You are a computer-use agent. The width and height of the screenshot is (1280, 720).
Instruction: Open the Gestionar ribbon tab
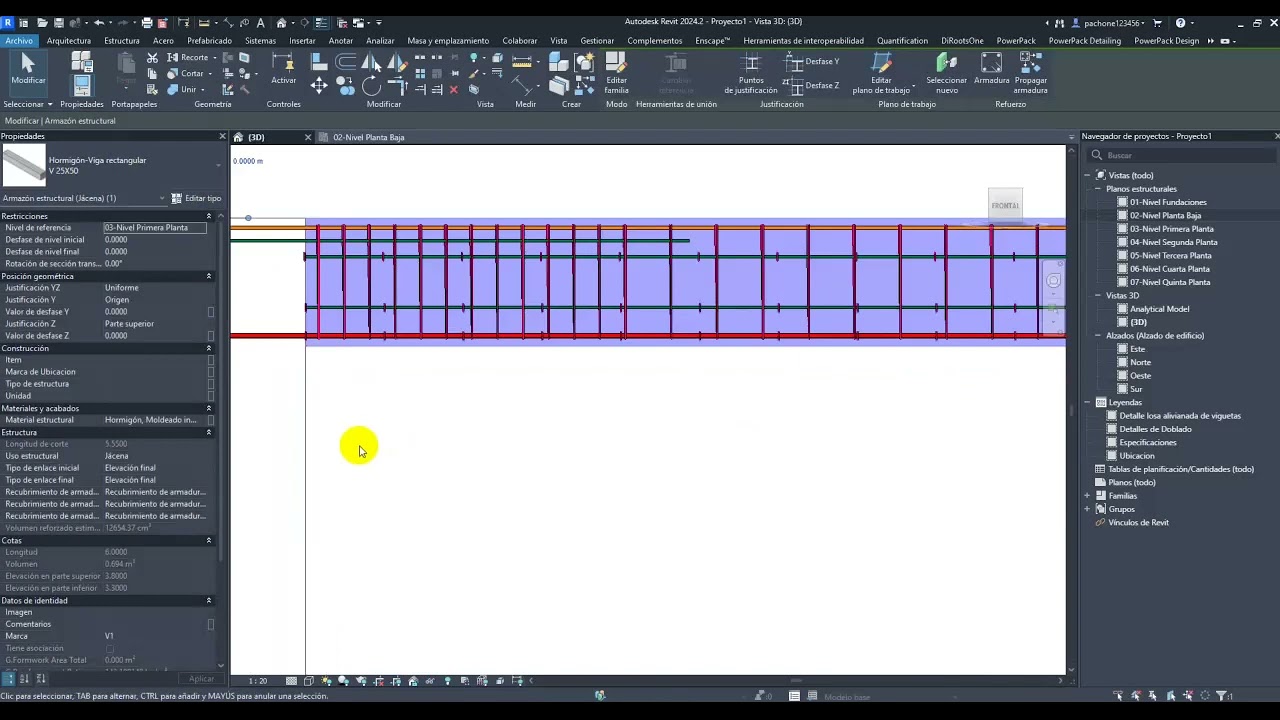pyautogui.click(x=597, y=41)
